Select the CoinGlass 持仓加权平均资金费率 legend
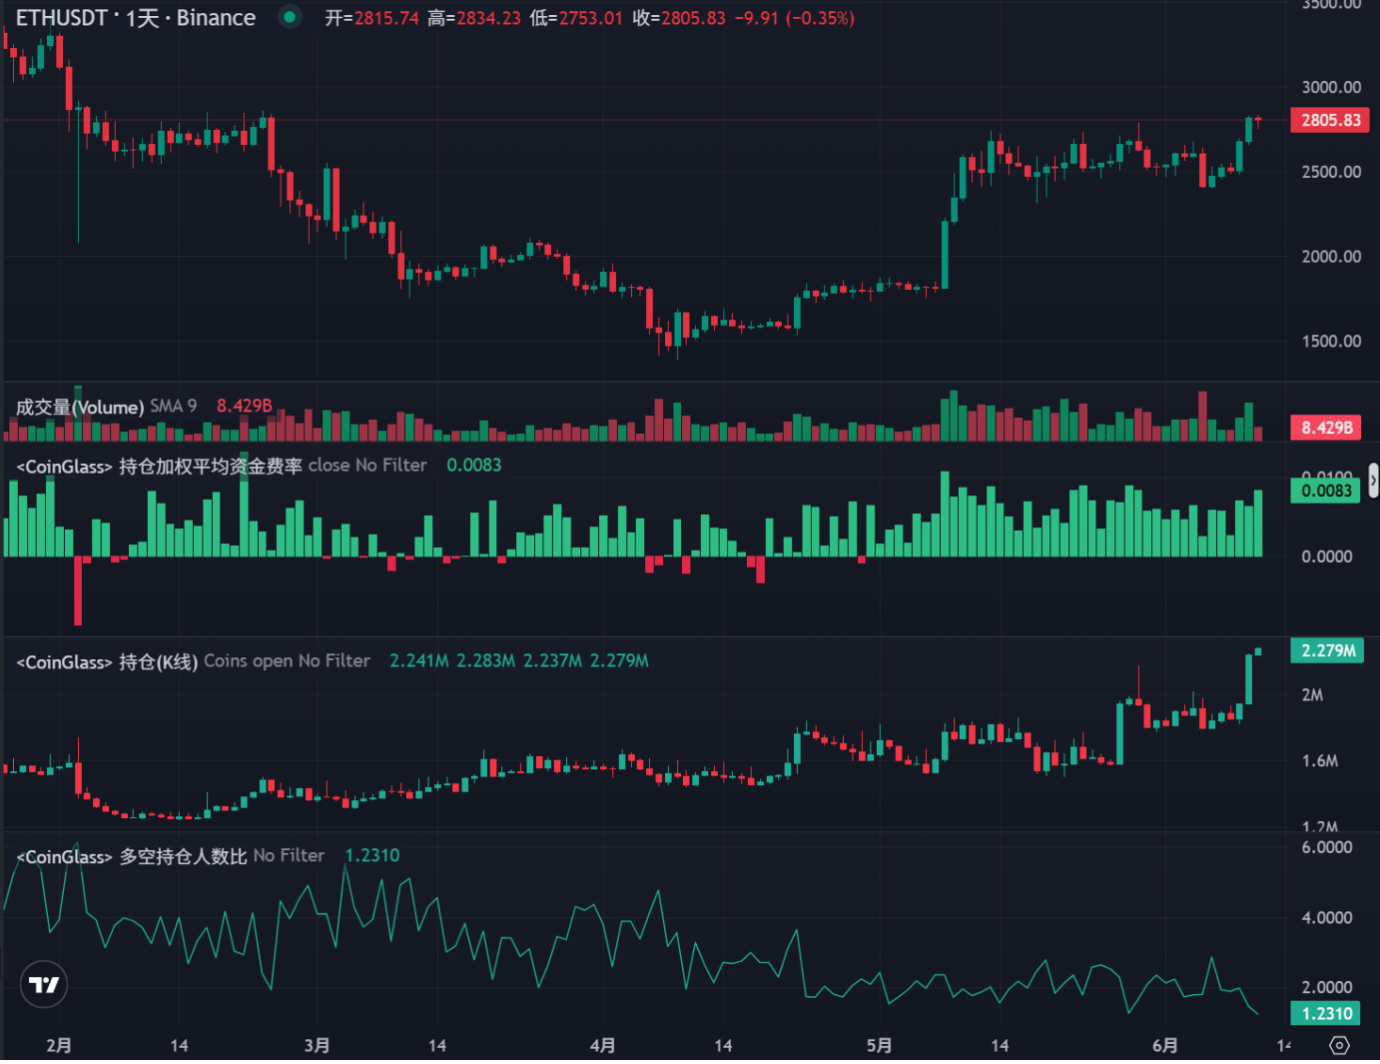Viewport: 1380px width, 1064px height. (x=159, y=466)
